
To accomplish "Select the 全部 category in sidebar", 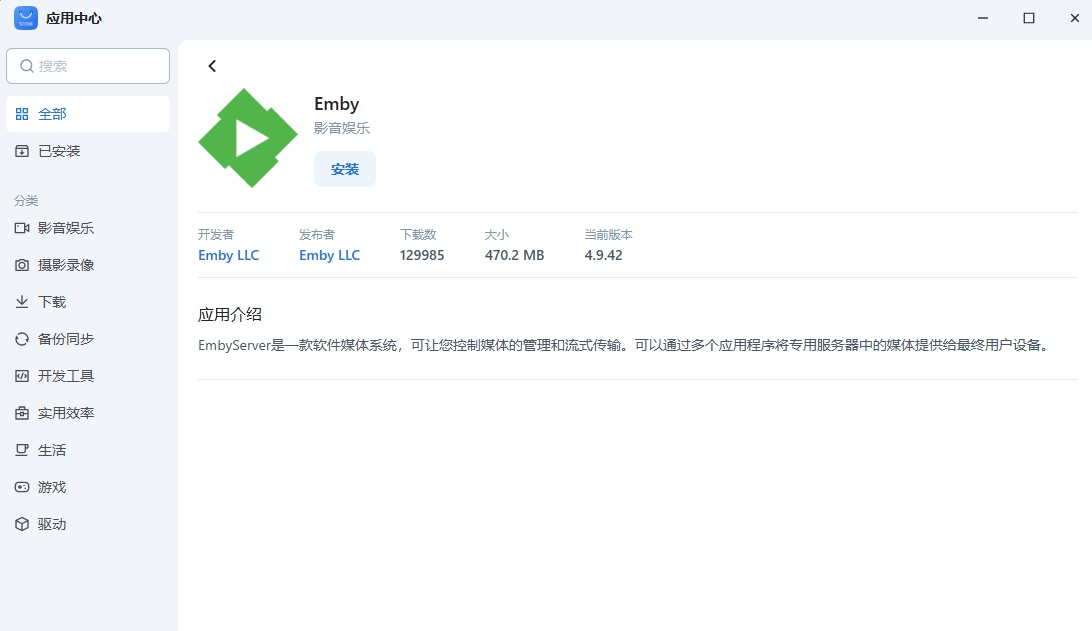I will (88, 114).
